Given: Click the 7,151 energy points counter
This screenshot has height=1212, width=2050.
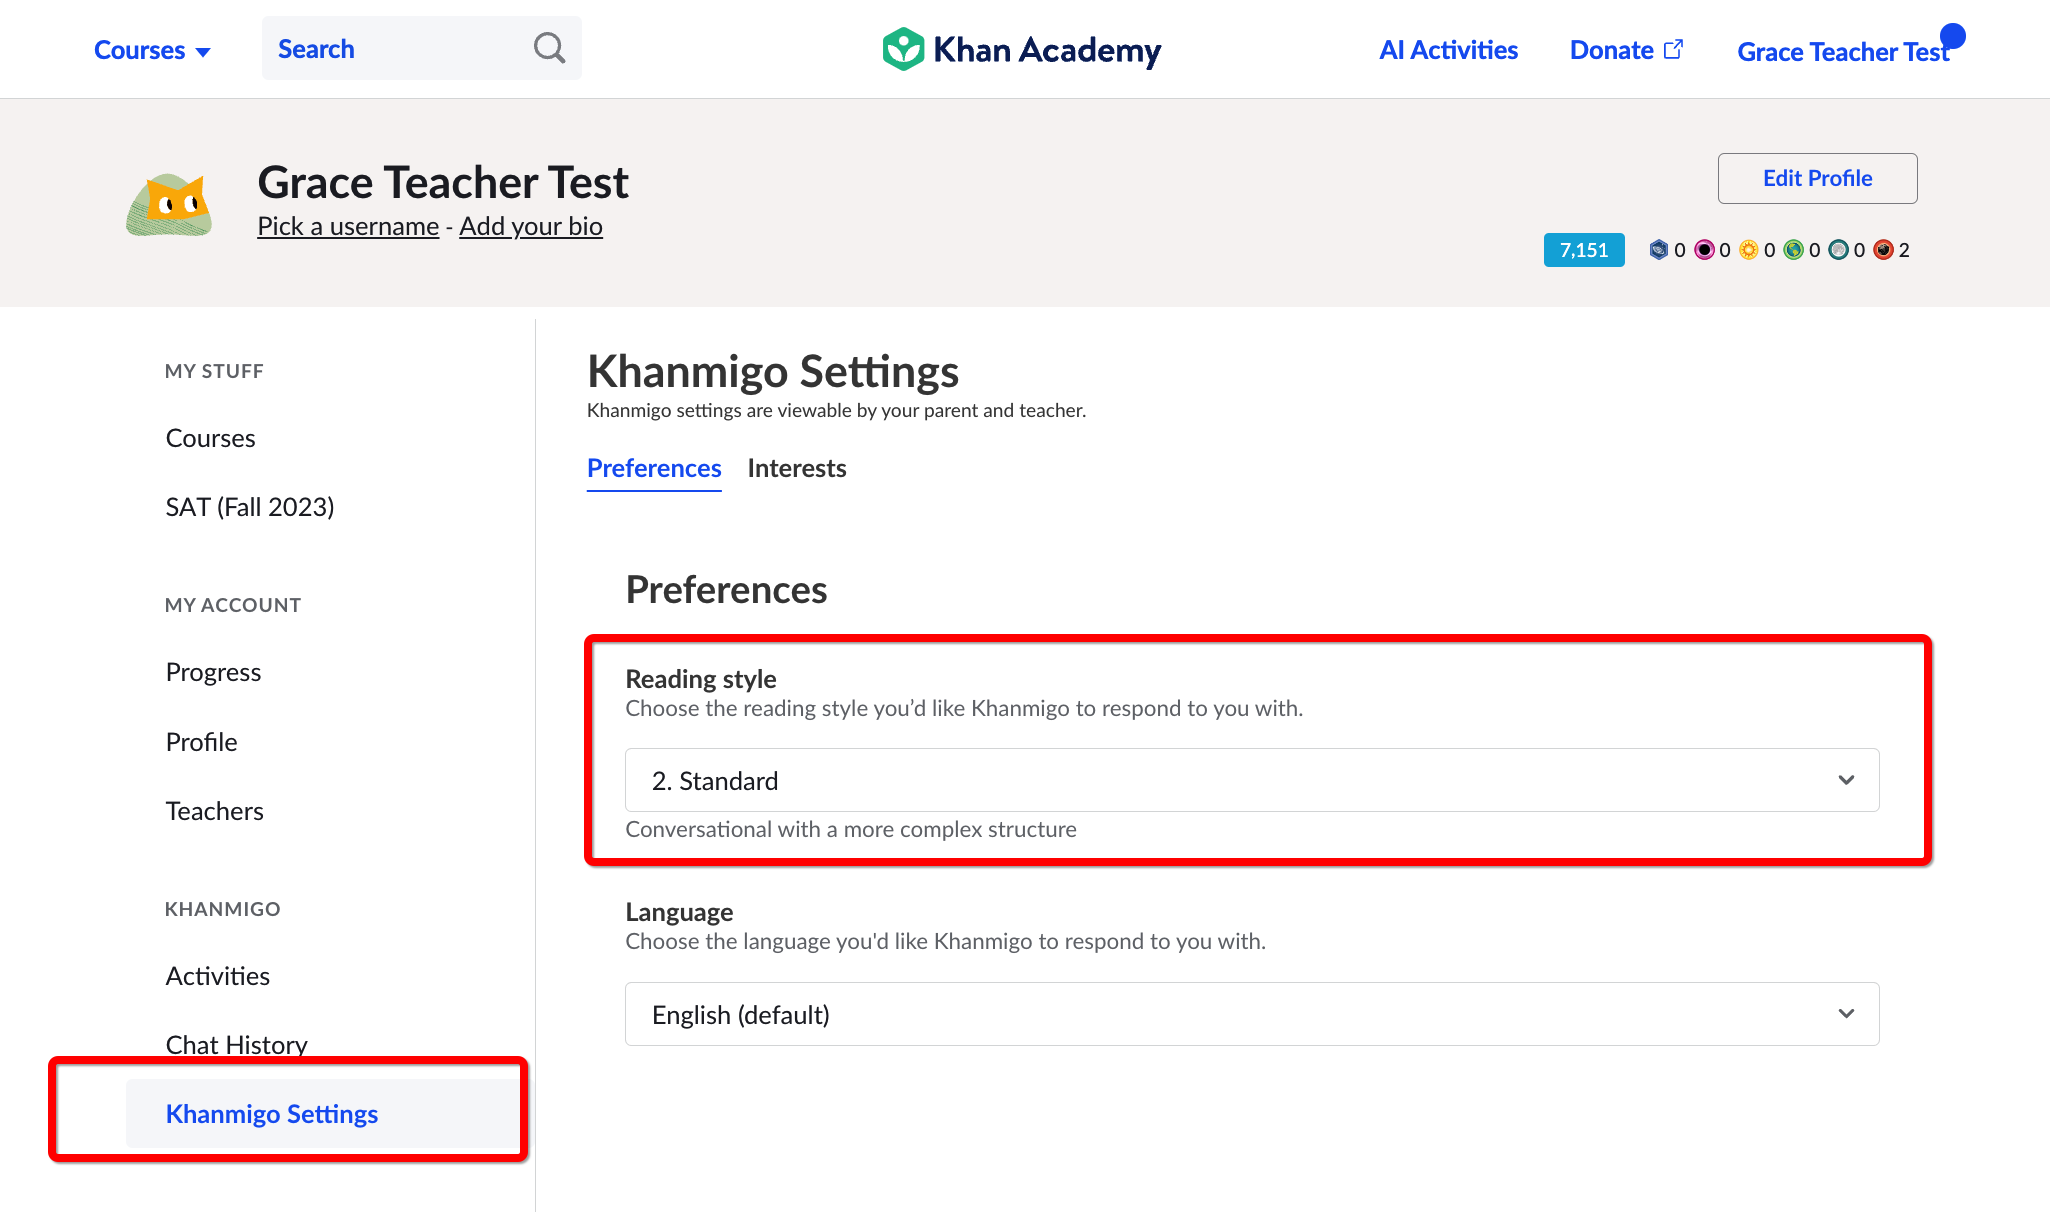Looking at the screenshot, I should pos(1583,250).
